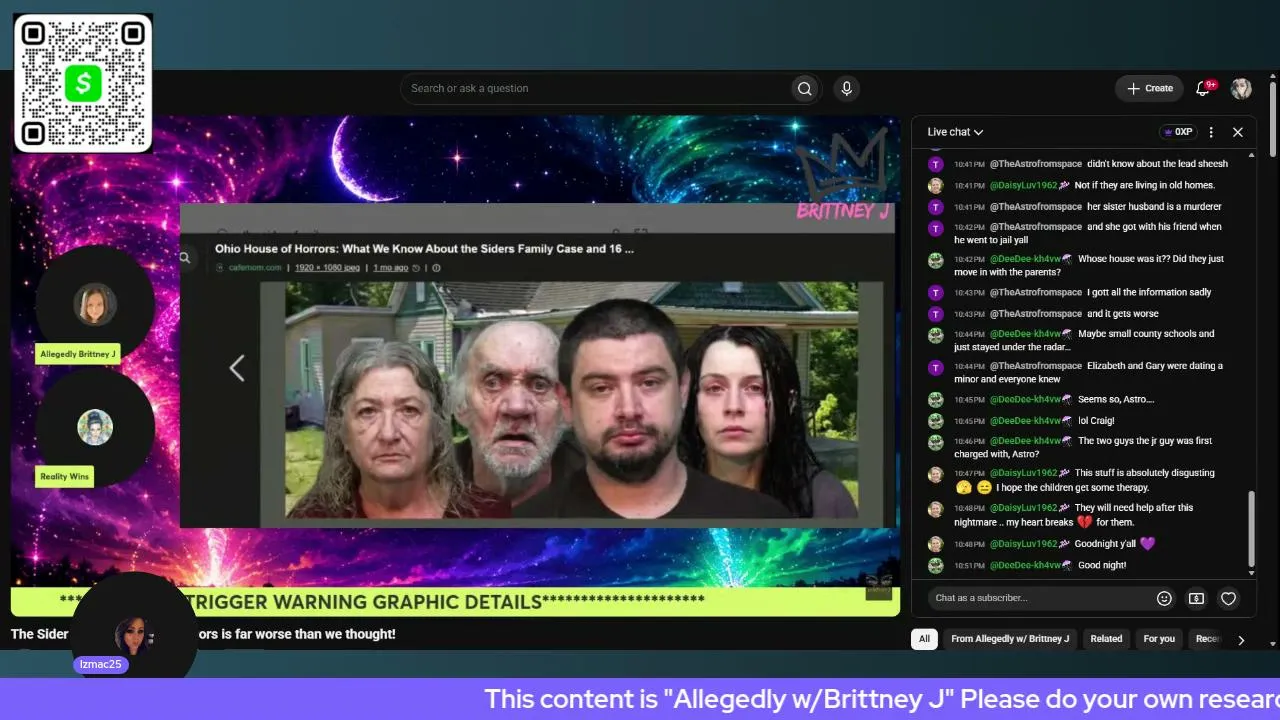Open the notifications bell

(1203, 88)
